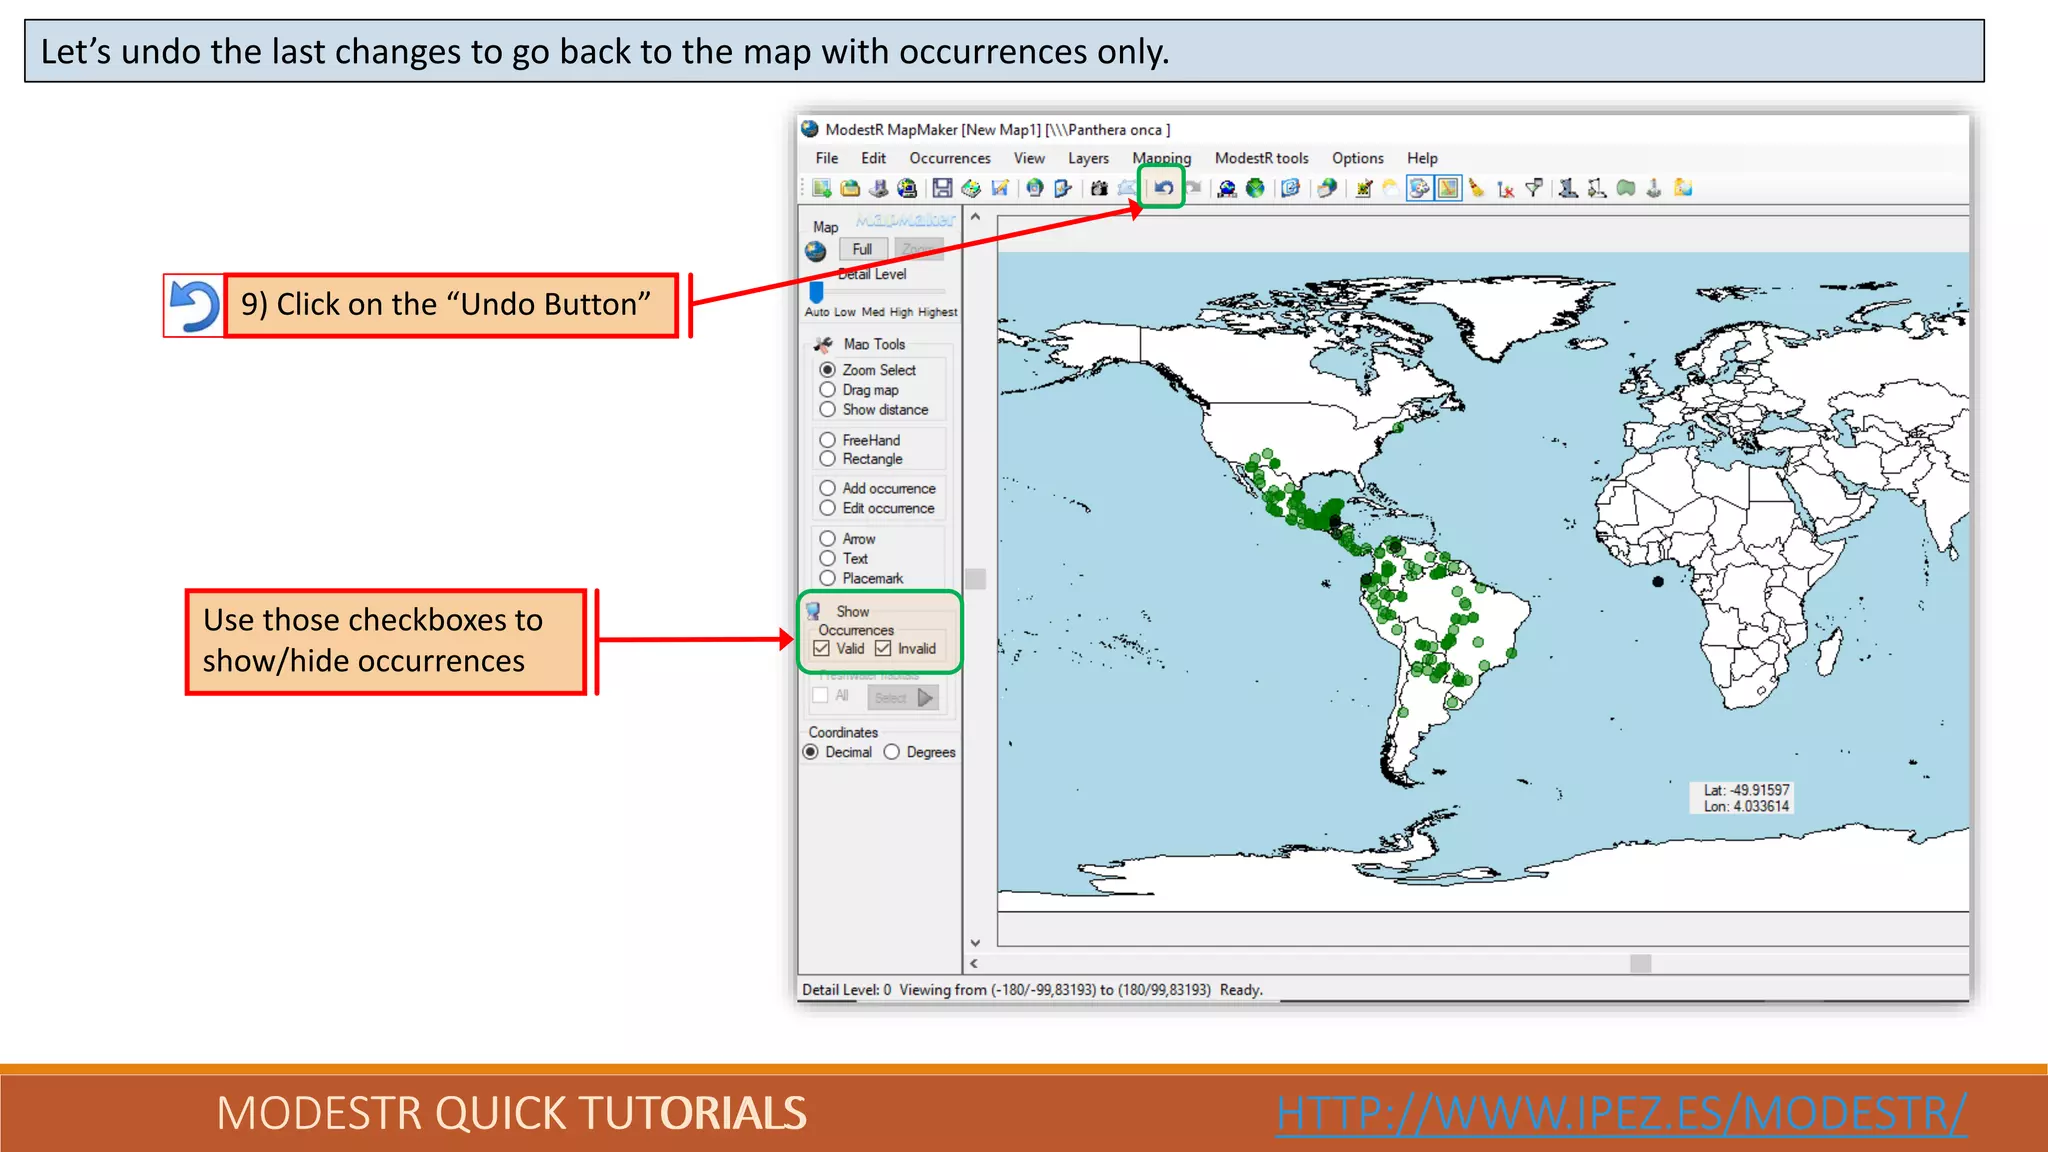Image resolution: width=2048 pixels, height=1152 pixels.
Task: Click the Save floppy disk icon
Action: (942, 188)
